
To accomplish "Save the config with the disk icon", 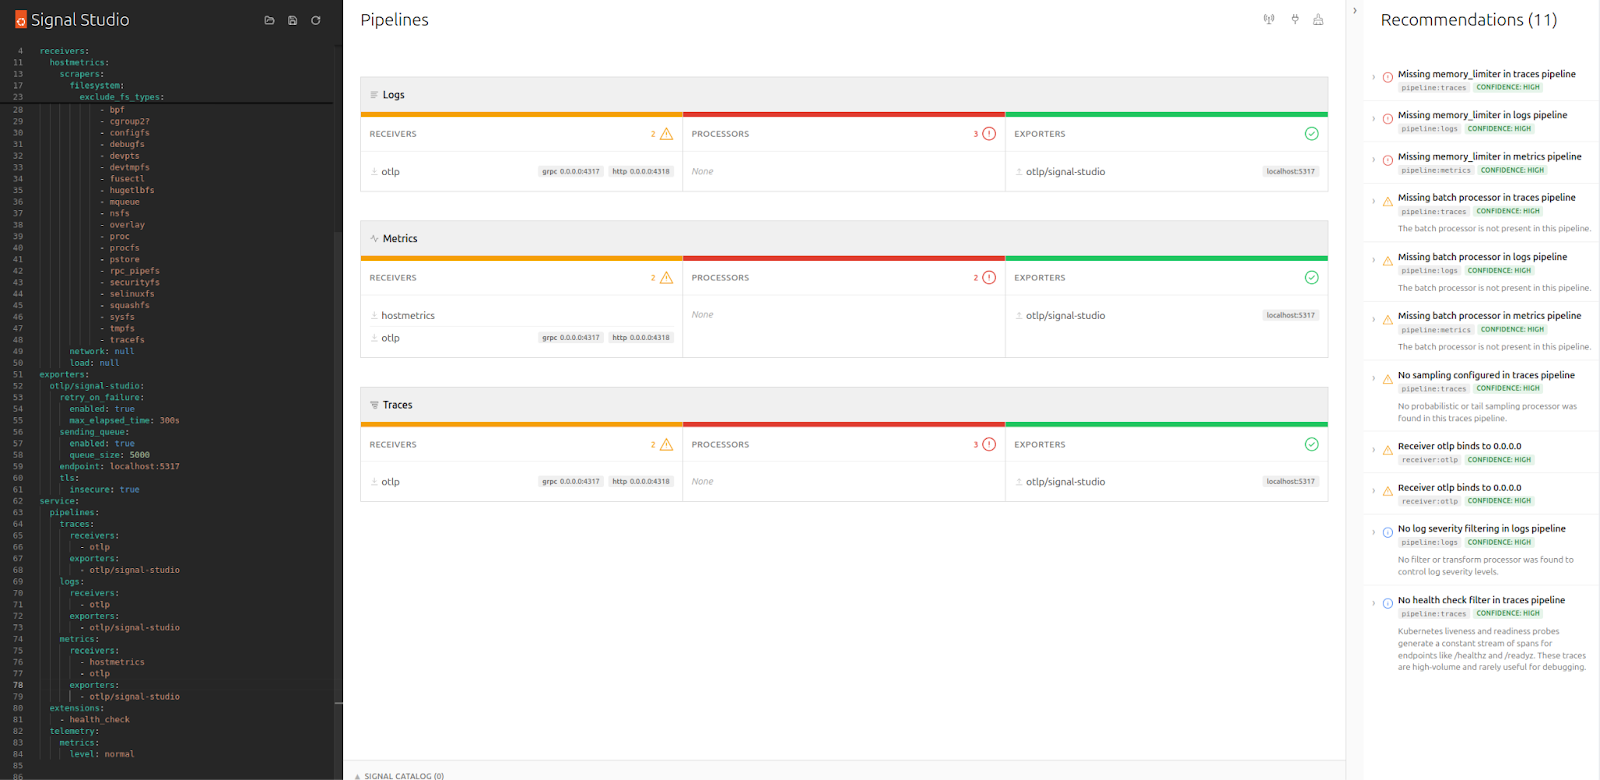I will click(x=292, y=20).
